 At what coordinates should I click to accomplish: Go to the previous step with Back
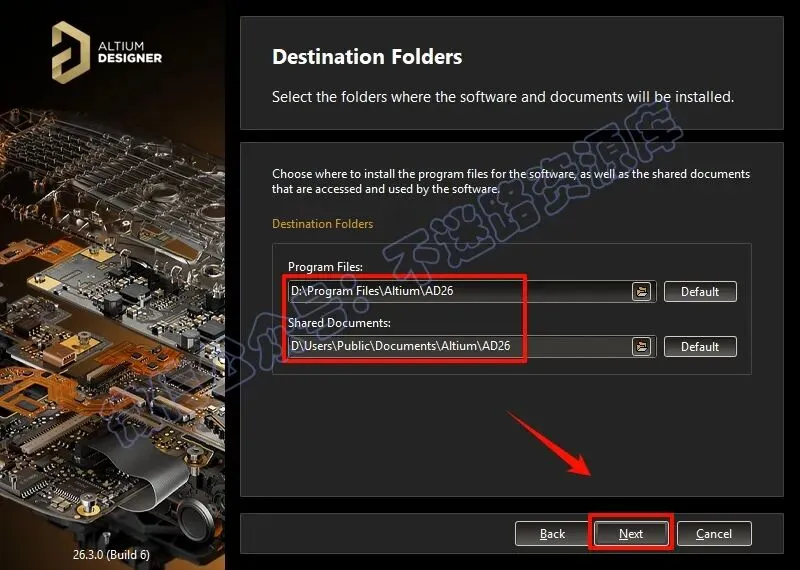click(552, 534)
